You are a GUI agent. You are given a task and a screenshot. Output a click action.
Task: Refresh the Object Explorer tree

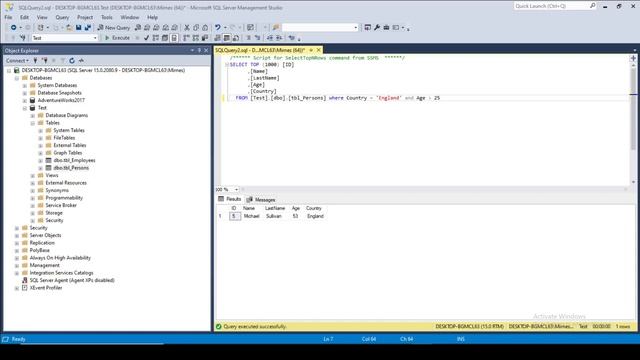(72, 60)
